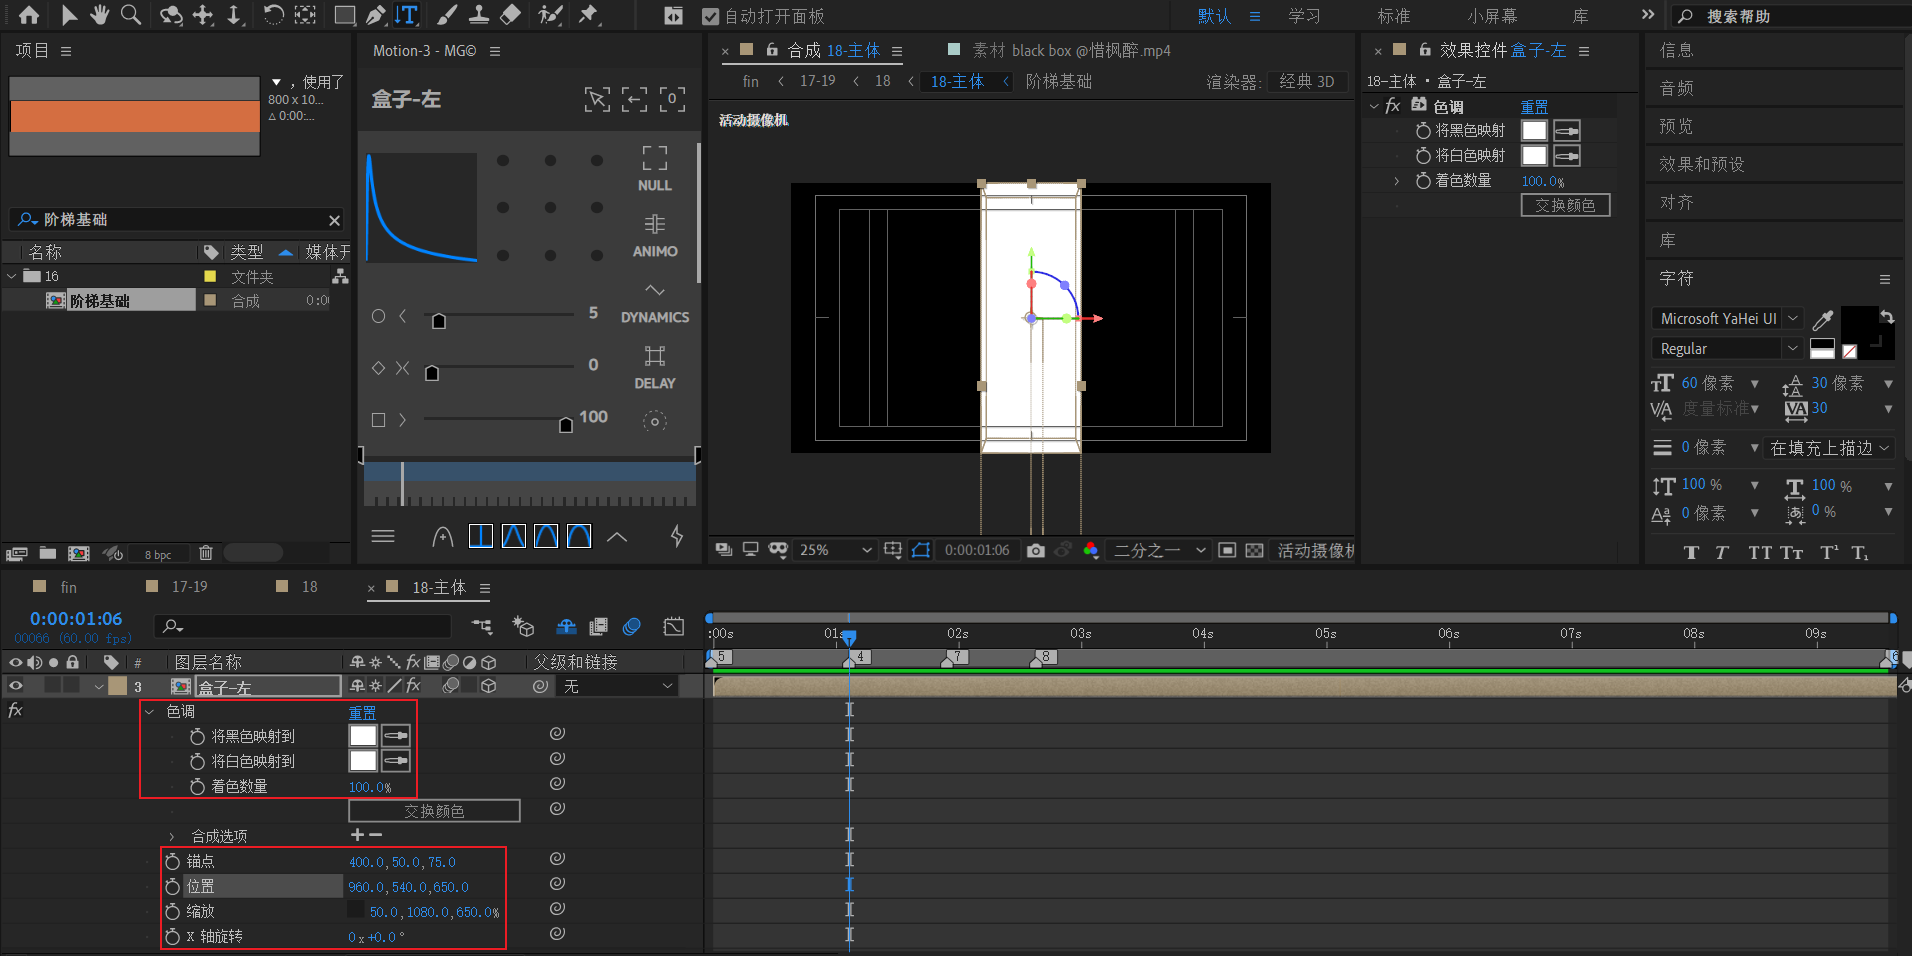Select the Puppet Pin tool
The image size is (1912, 956).
point(589,15)
